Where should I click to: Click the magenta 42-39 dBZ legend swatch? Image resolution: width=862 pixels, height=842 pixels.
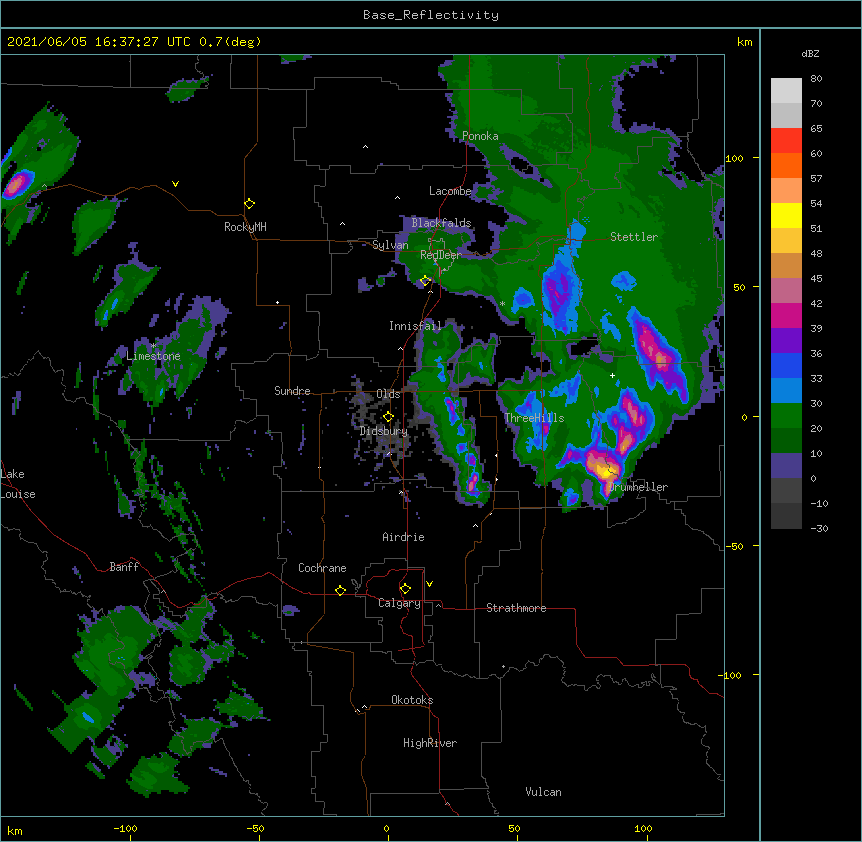tap(786, 315)
